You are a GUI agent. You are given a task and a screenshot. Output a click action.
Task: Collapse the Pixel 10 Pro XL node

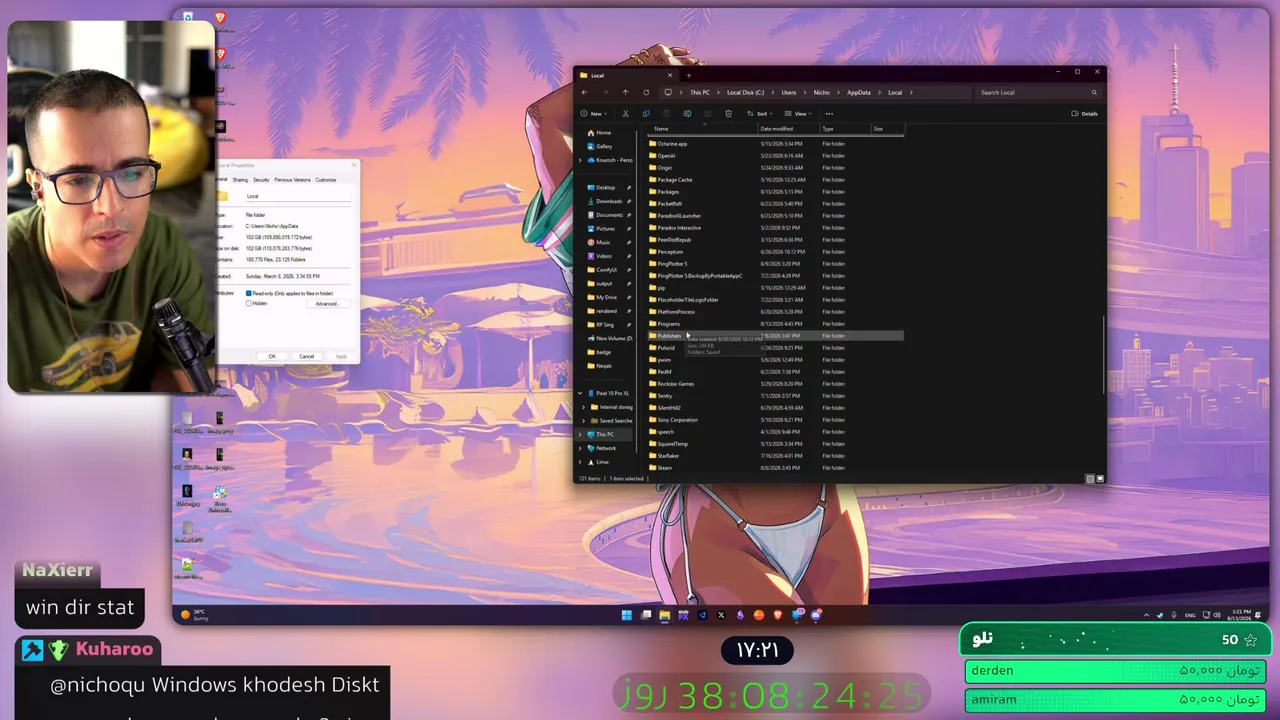(x=580, y=393)
